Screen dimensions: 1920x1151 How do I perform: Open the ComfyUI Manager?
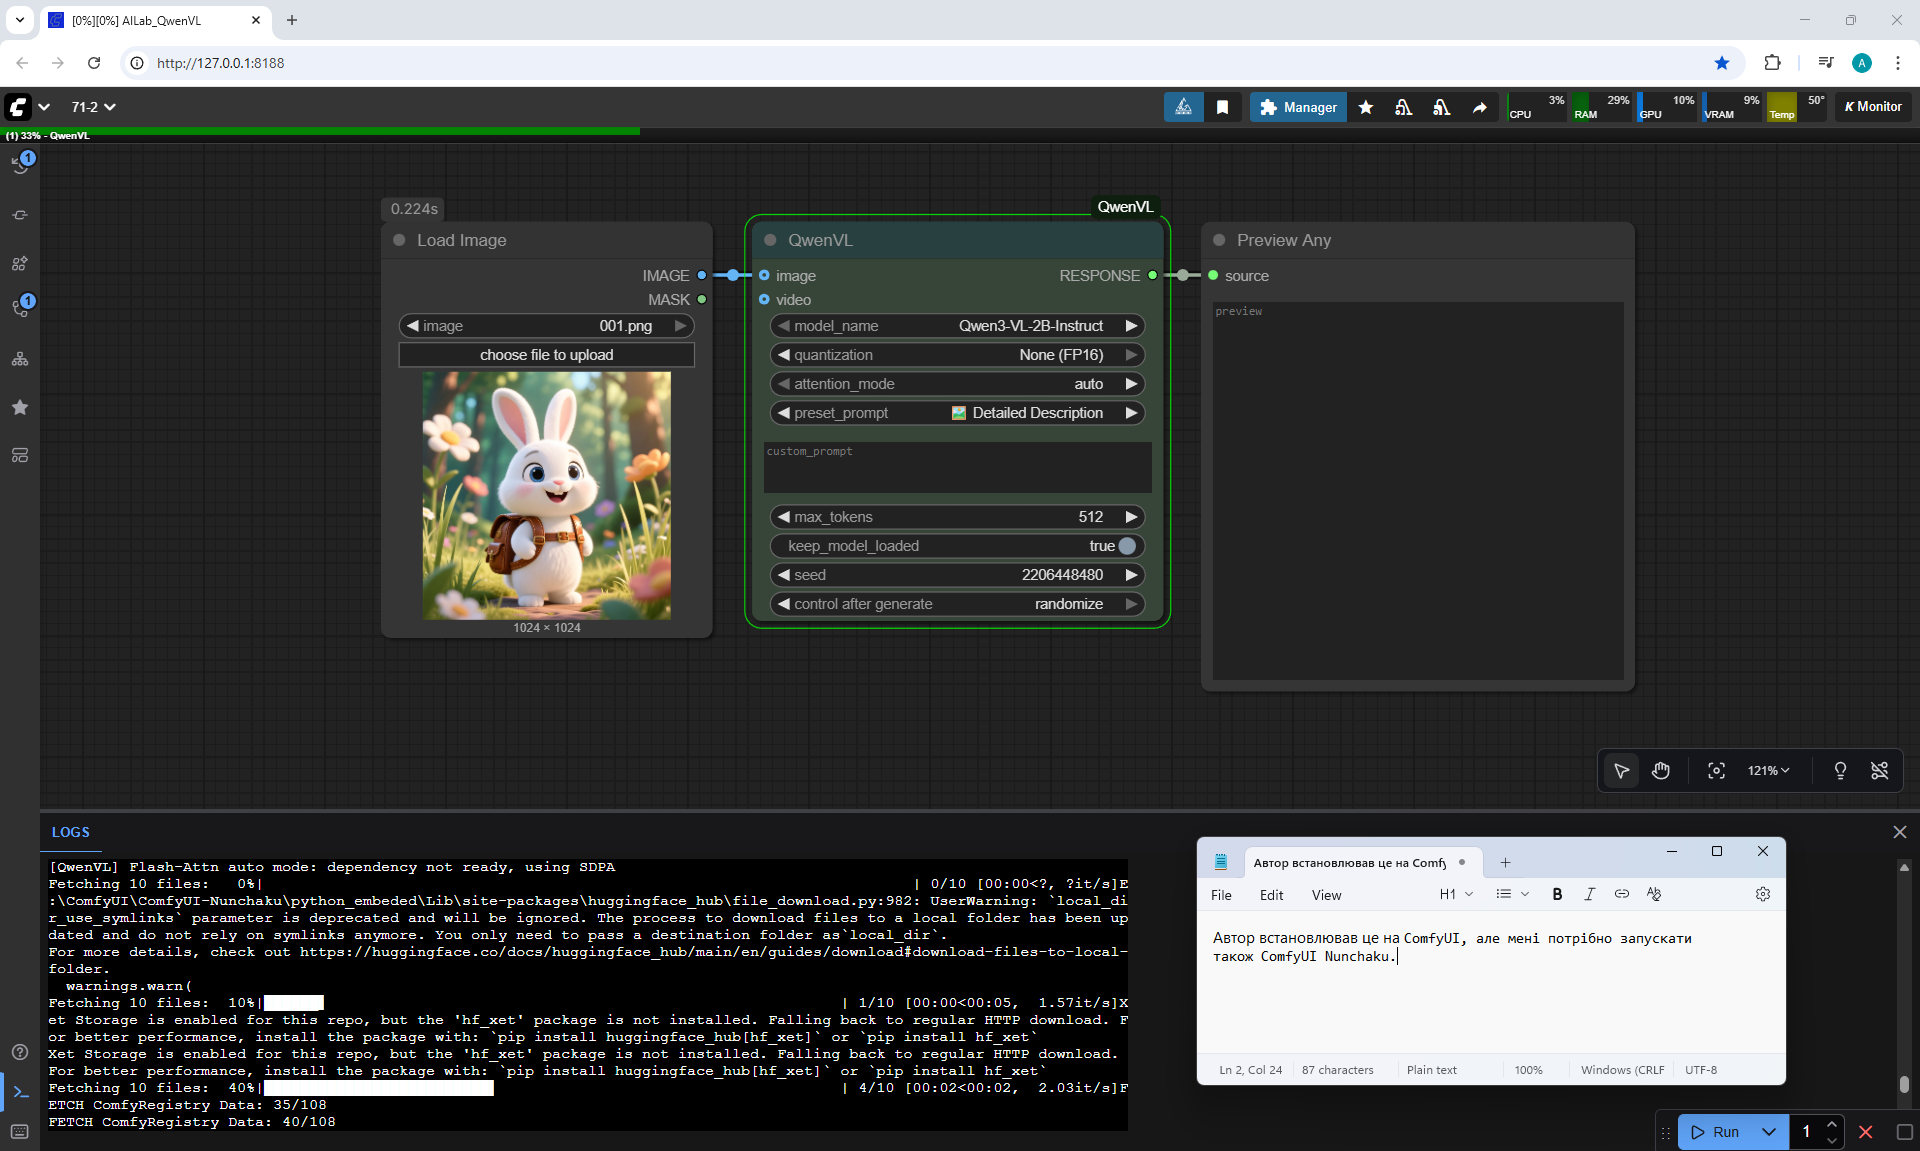coord(1298,107)
